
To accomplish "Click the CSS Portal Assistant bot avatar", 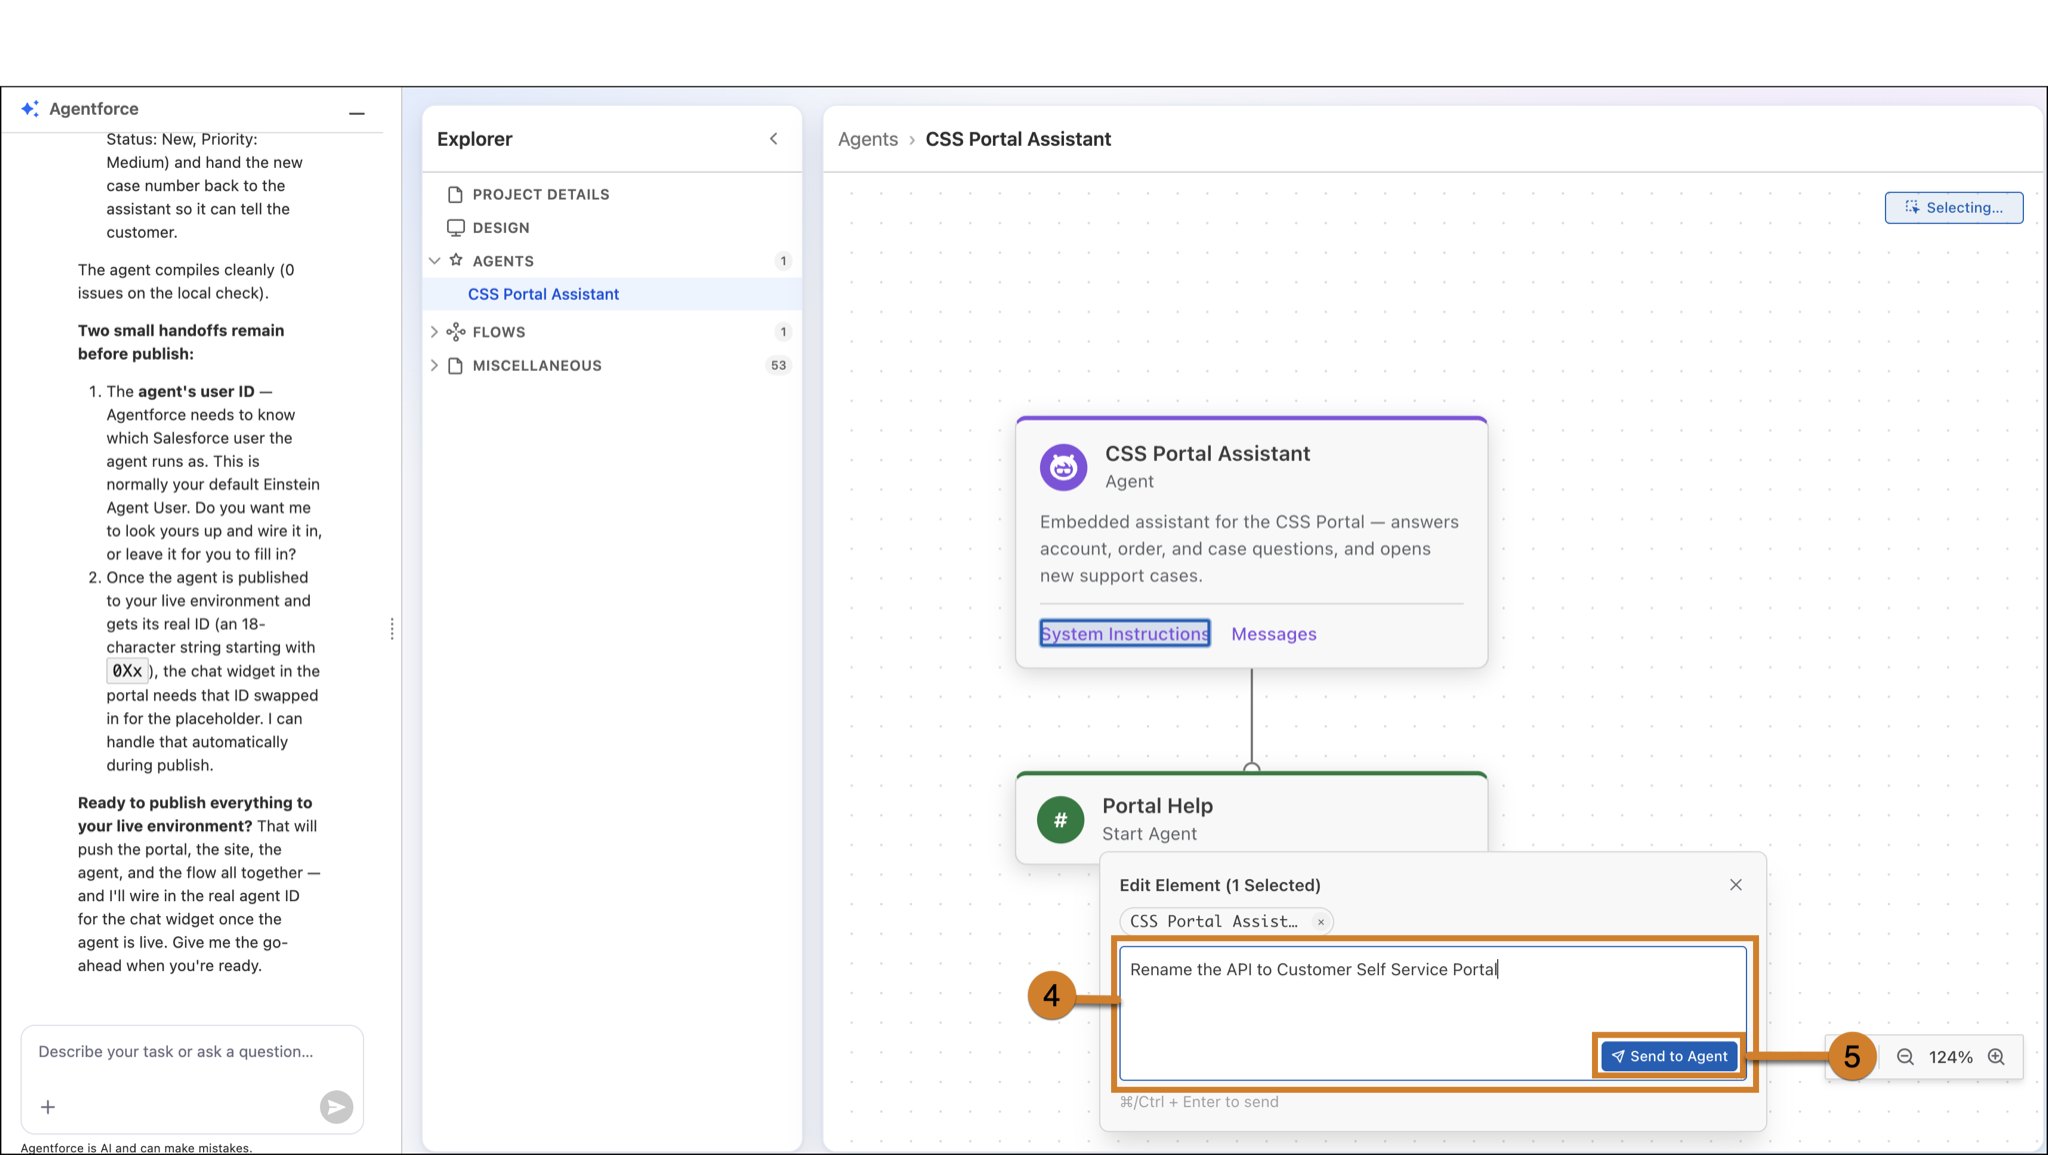I will click(1063, 467).
